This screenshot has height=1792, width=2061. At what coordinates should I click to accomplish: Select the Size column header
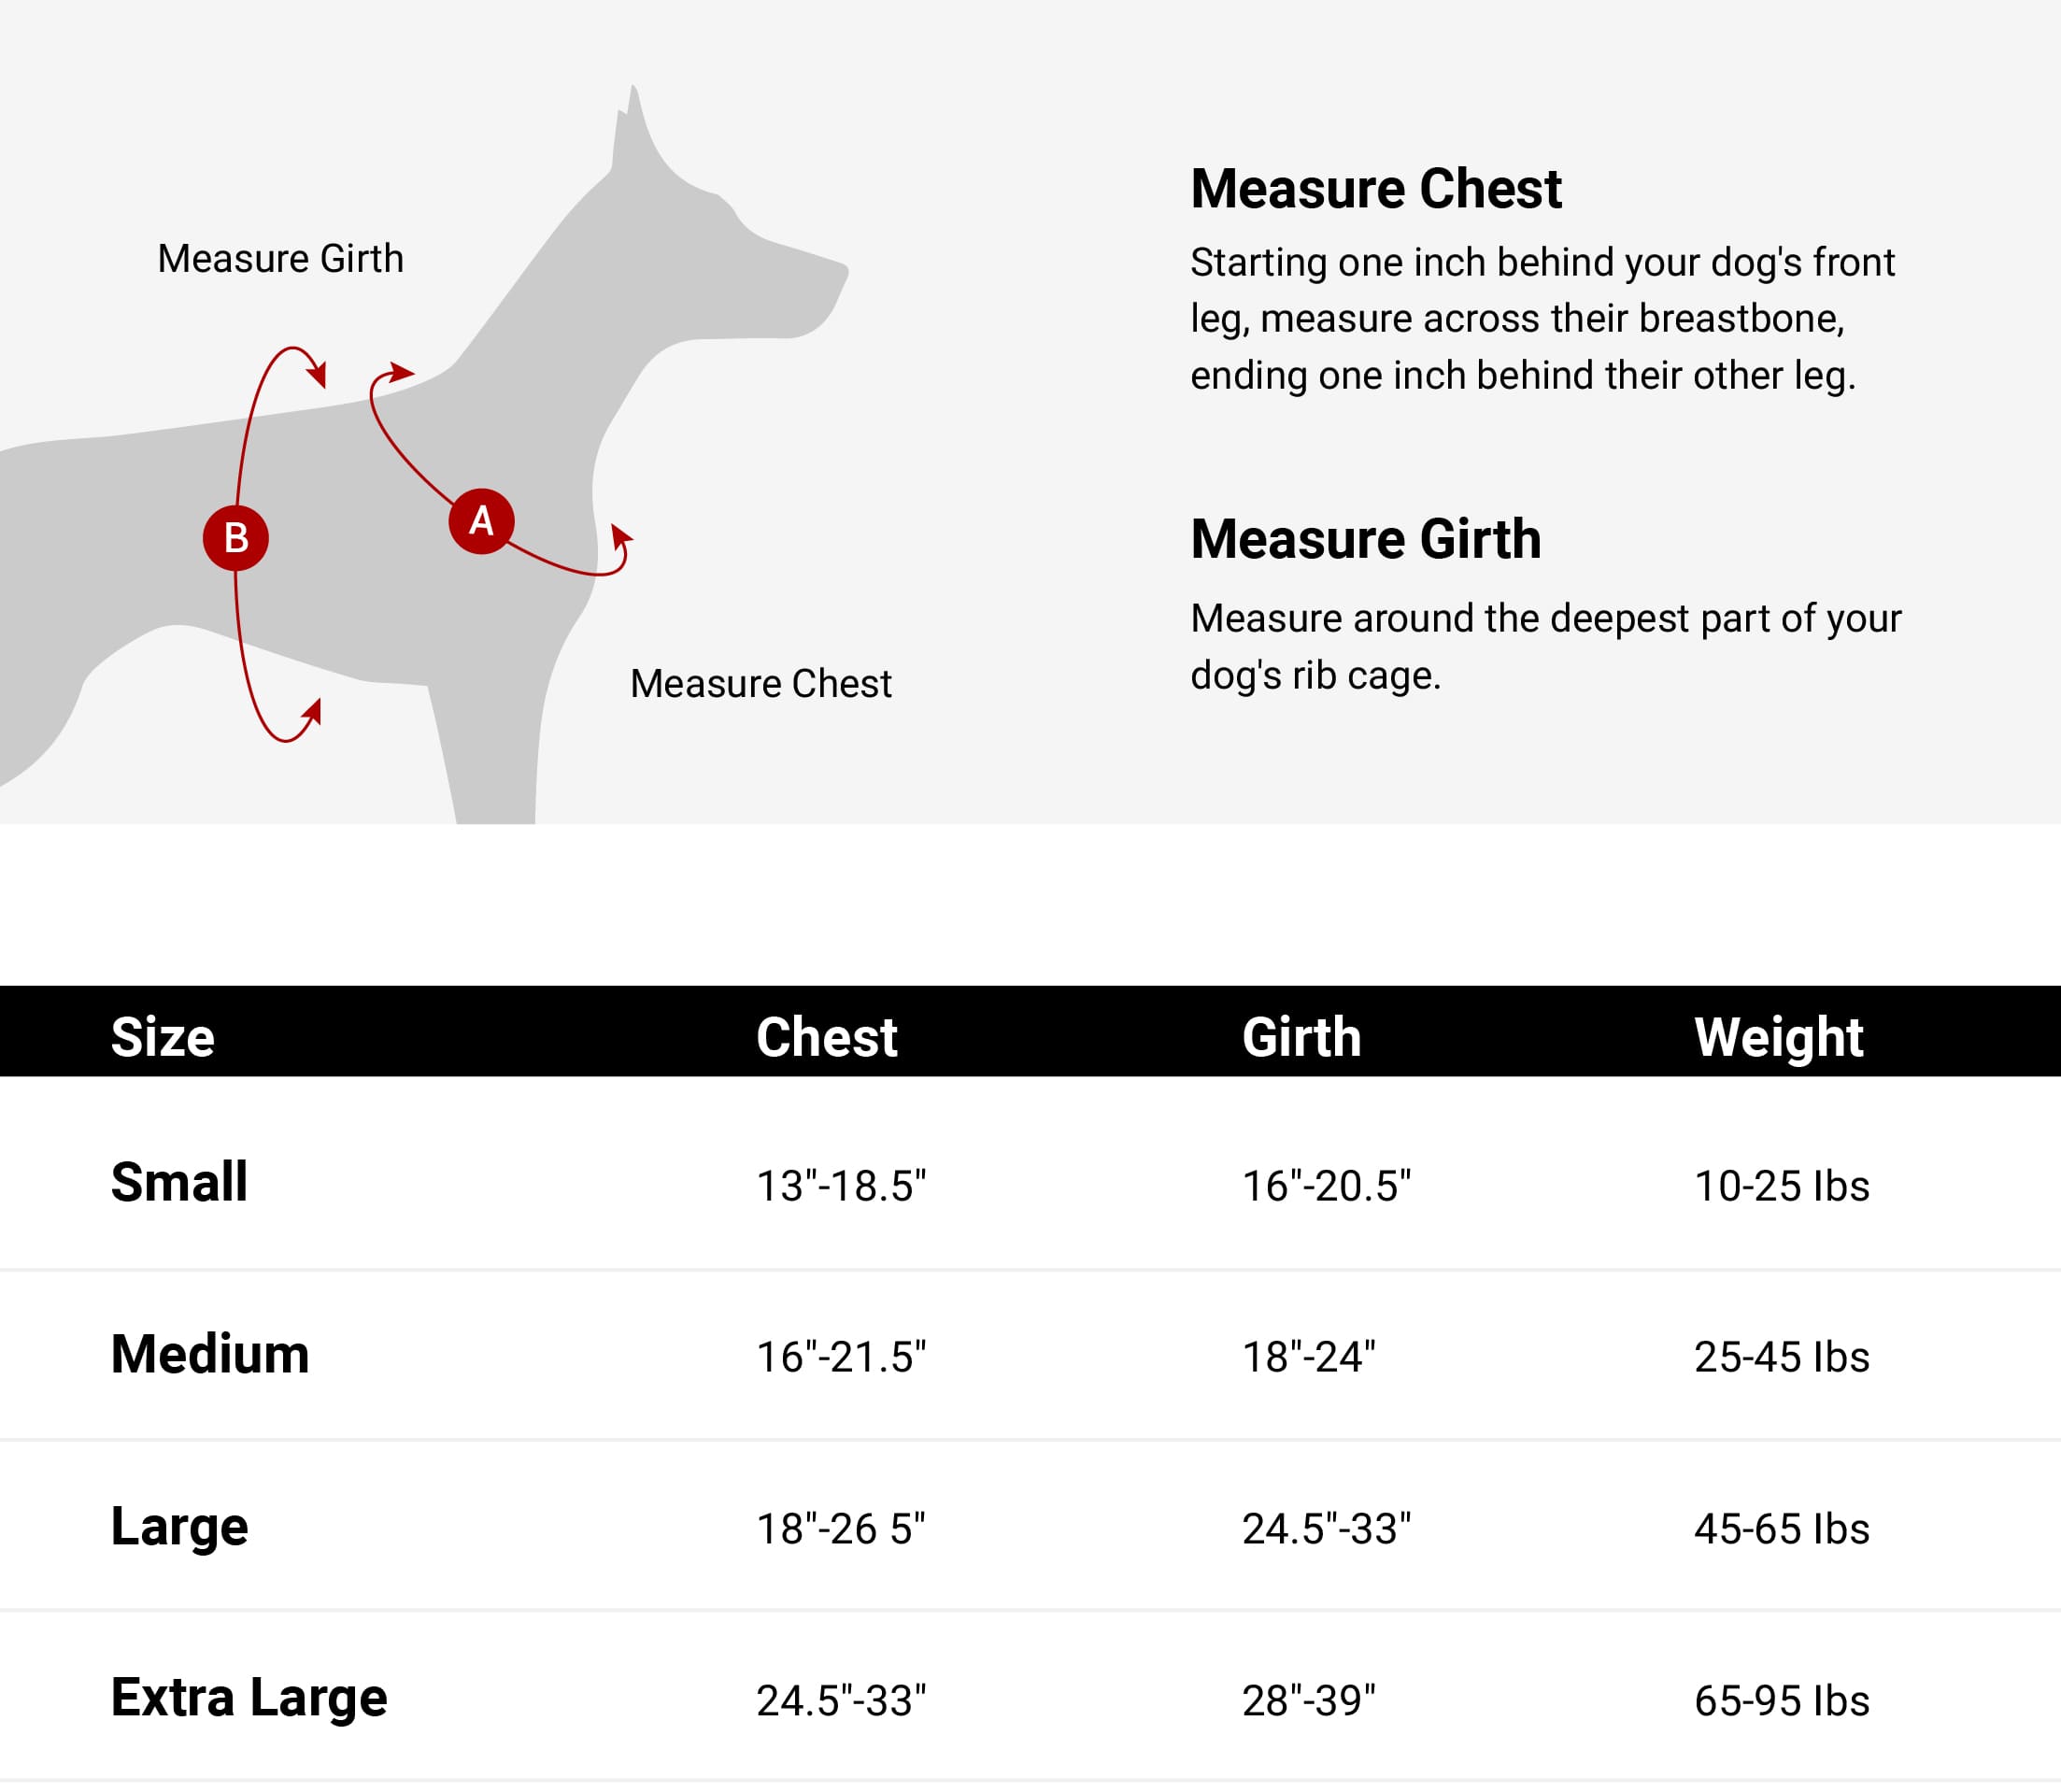tap(162, 1037)
